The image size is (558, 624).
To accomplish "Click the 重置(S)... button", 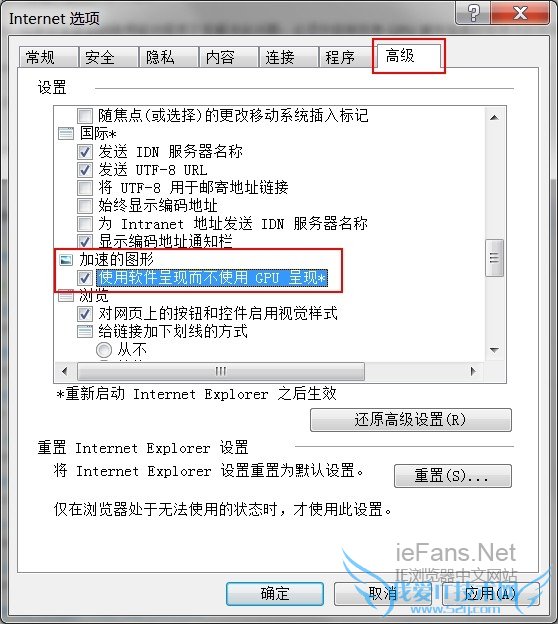I will 453,476.
